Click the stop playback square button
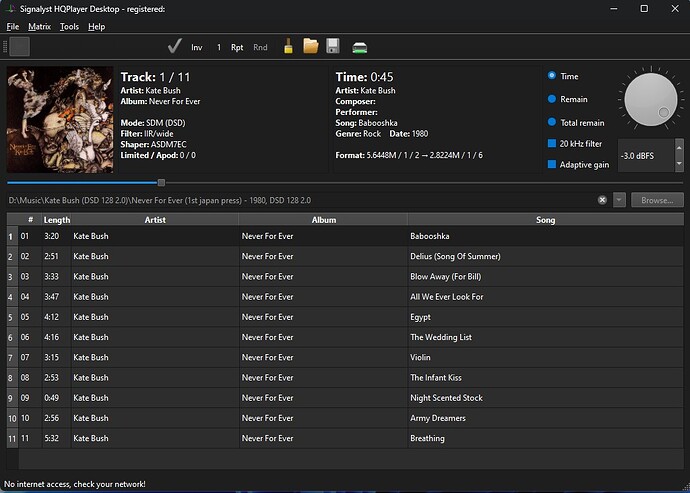This screenshot has width=690, height=493. [20, 47]
